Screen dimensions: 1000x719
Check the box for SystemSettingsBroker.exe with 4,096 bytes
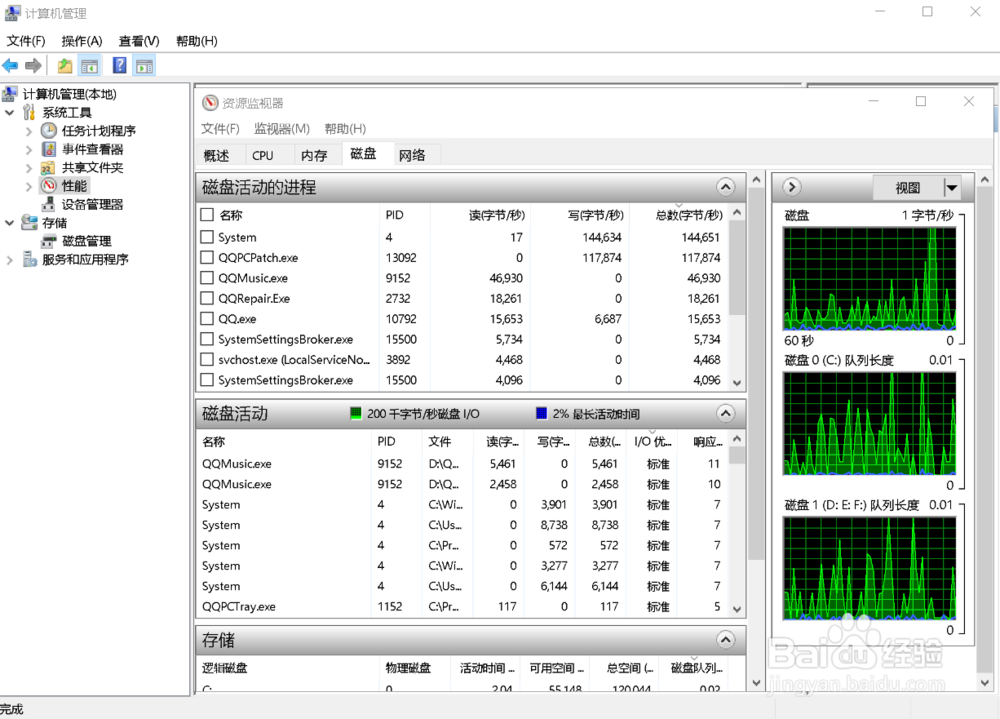tap(207, 380)
